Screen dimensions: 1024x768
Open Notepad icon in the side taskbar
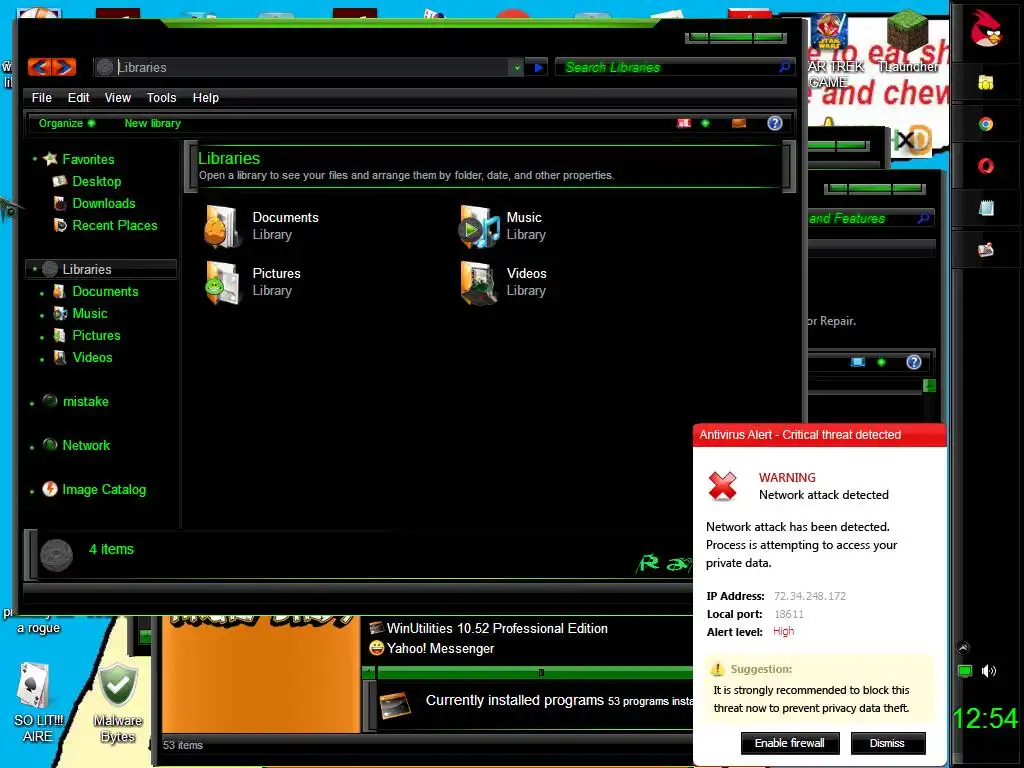(986, 208)
